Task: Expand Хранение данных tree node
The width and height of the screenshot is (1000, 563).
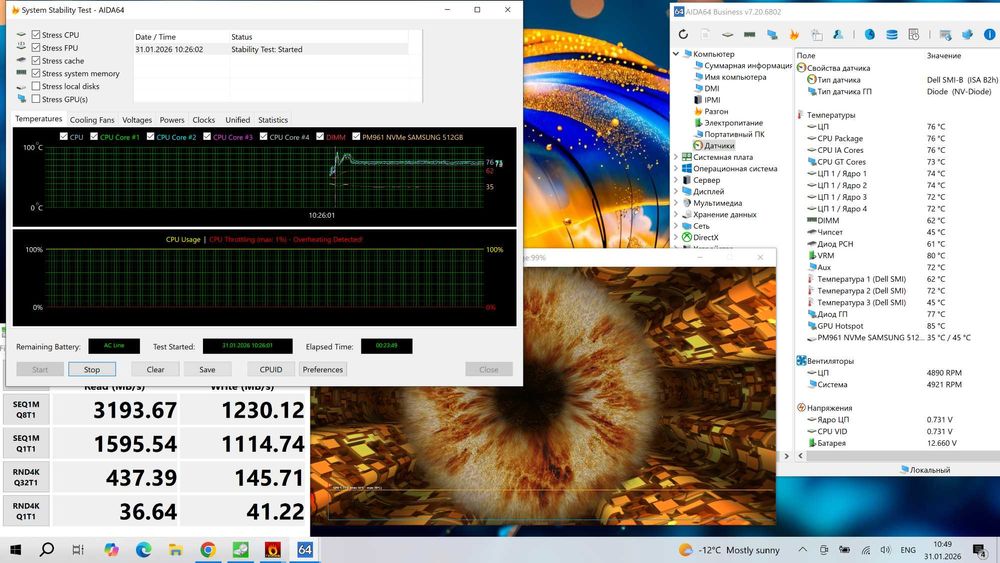Action: pyautogui.click(x=676, y=214)
